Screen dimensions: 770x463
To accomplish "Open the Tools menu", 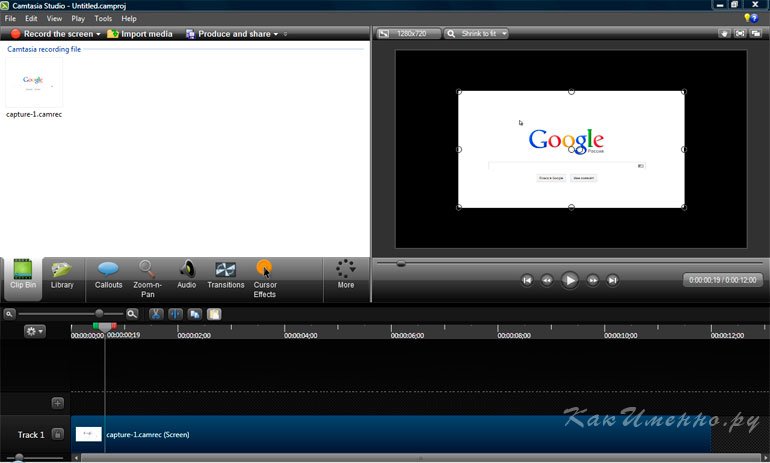I will pyautogui.click(x=103, y=19).
